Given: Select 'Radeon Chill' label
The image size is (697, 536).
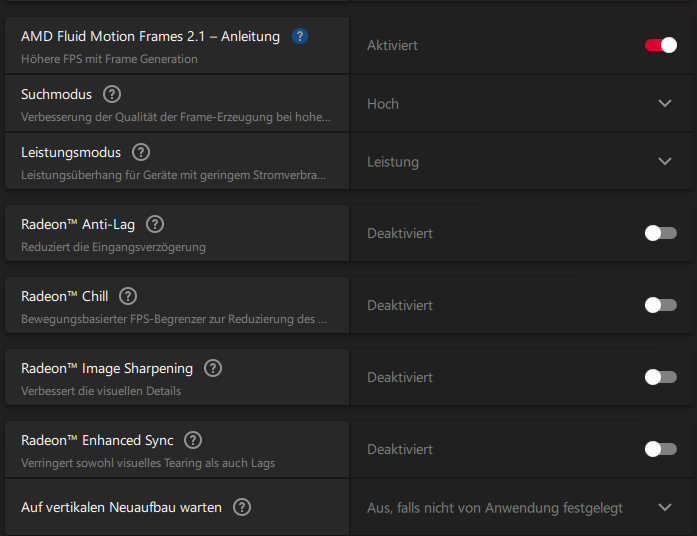Looking at the screenshot, I should [x=64, y=296].
